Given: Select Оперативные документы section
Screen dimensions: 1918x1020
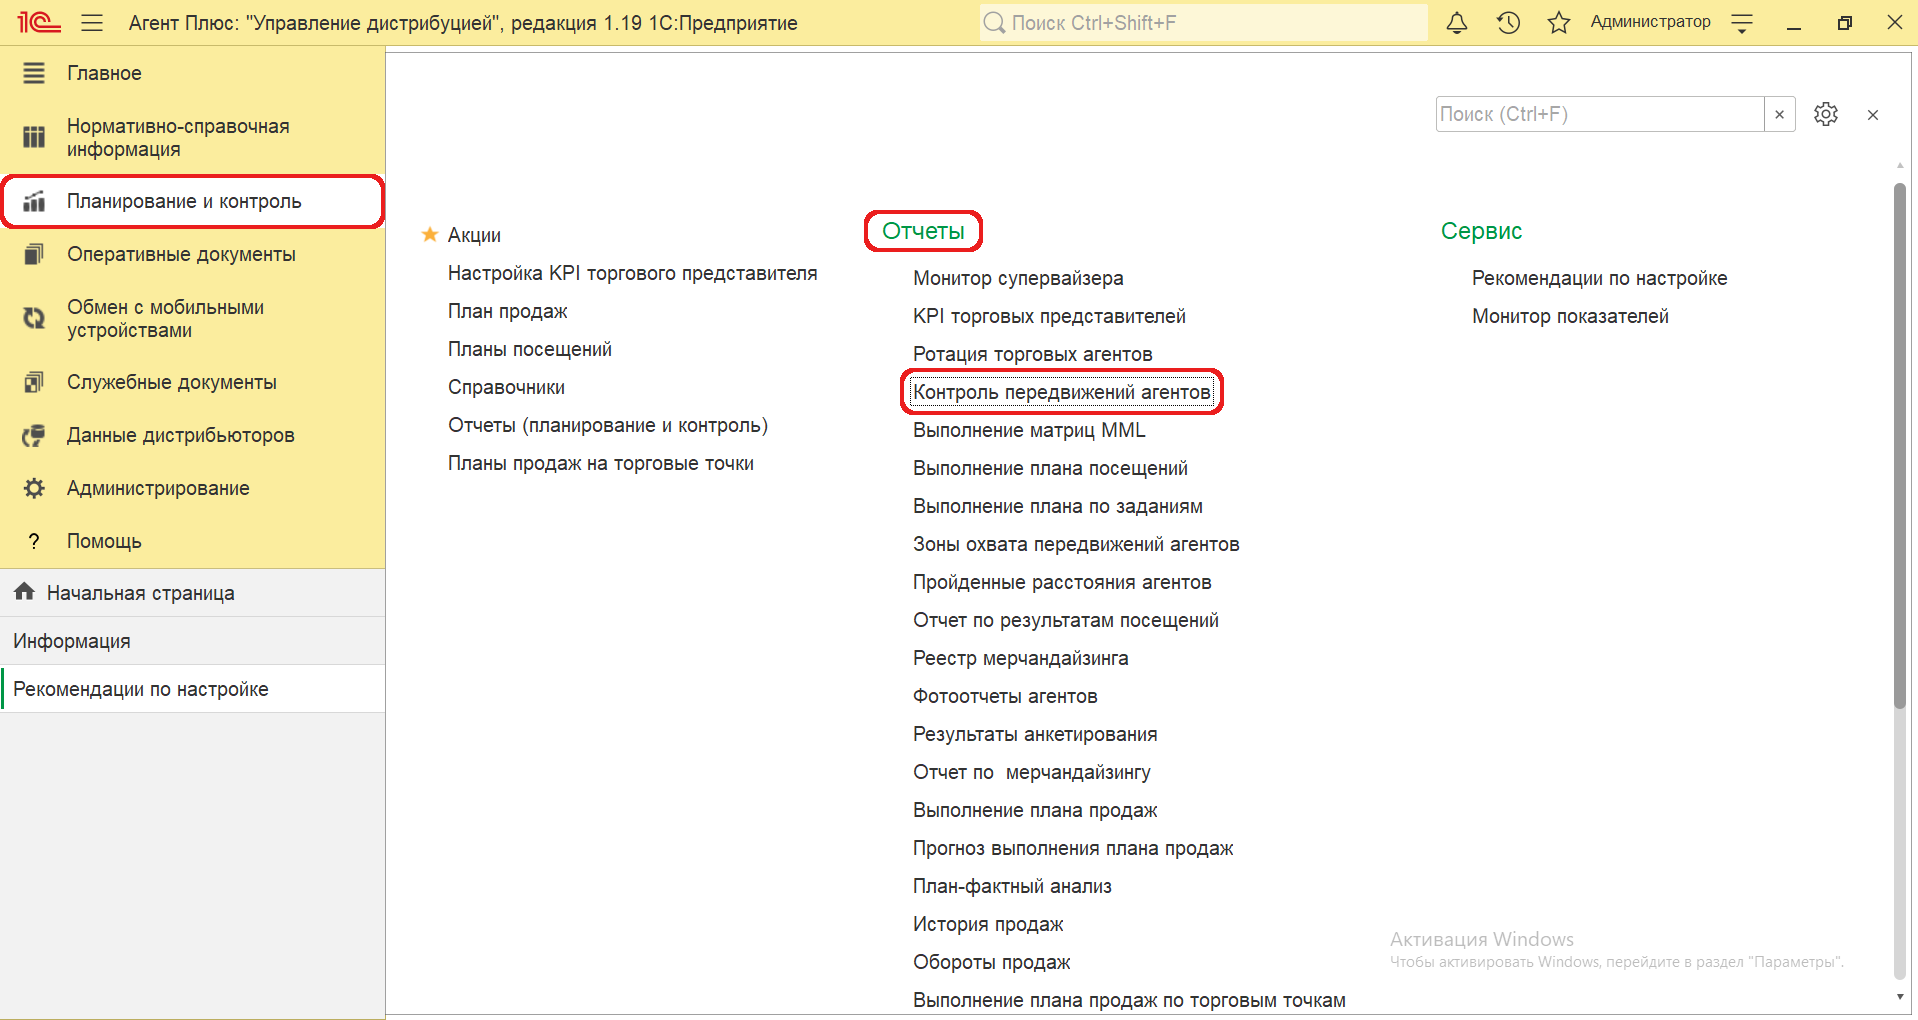Looking at the screenshot, I should click(193, 254).
